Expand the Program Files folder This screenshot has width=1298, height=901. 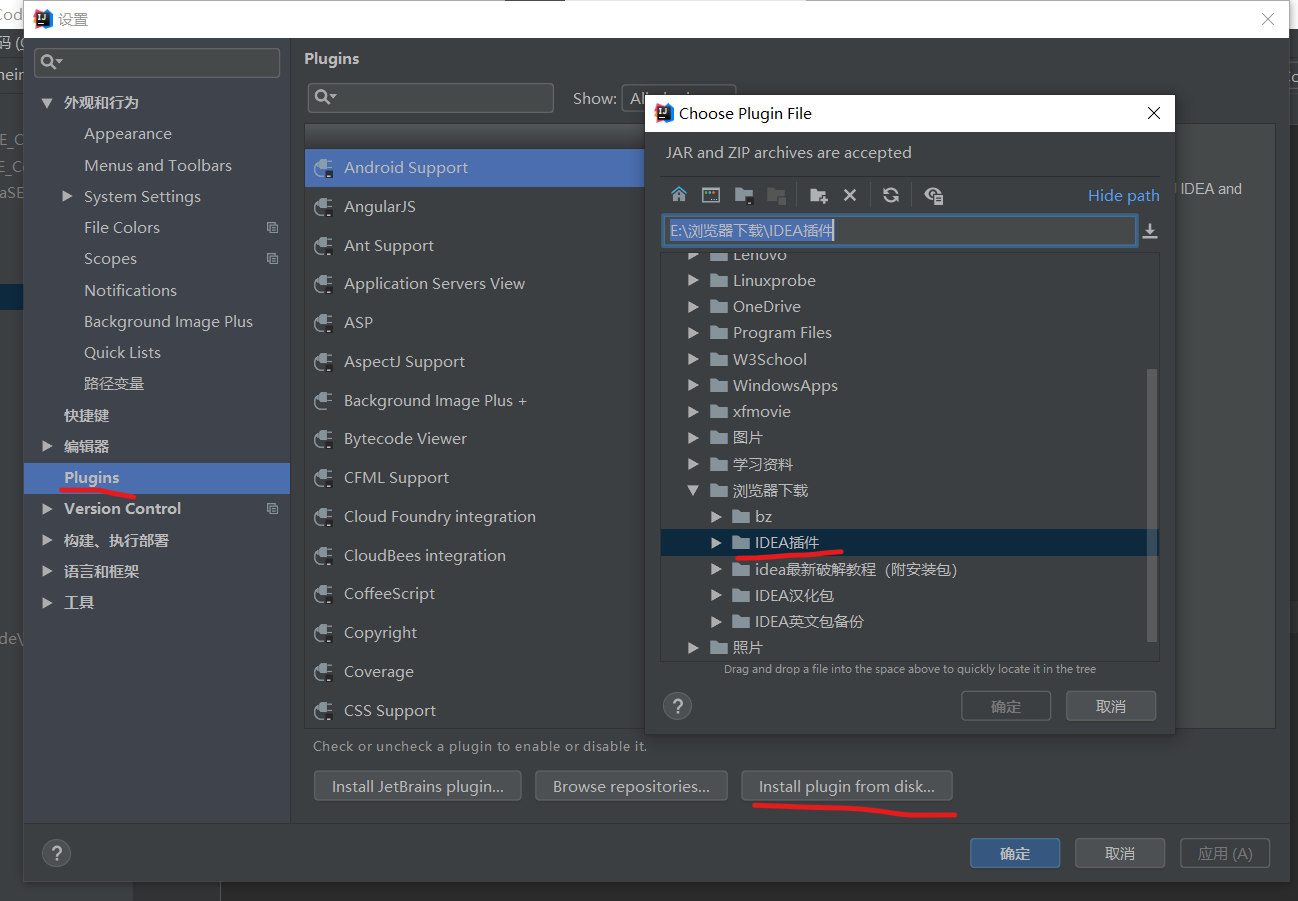coord(693,332)
